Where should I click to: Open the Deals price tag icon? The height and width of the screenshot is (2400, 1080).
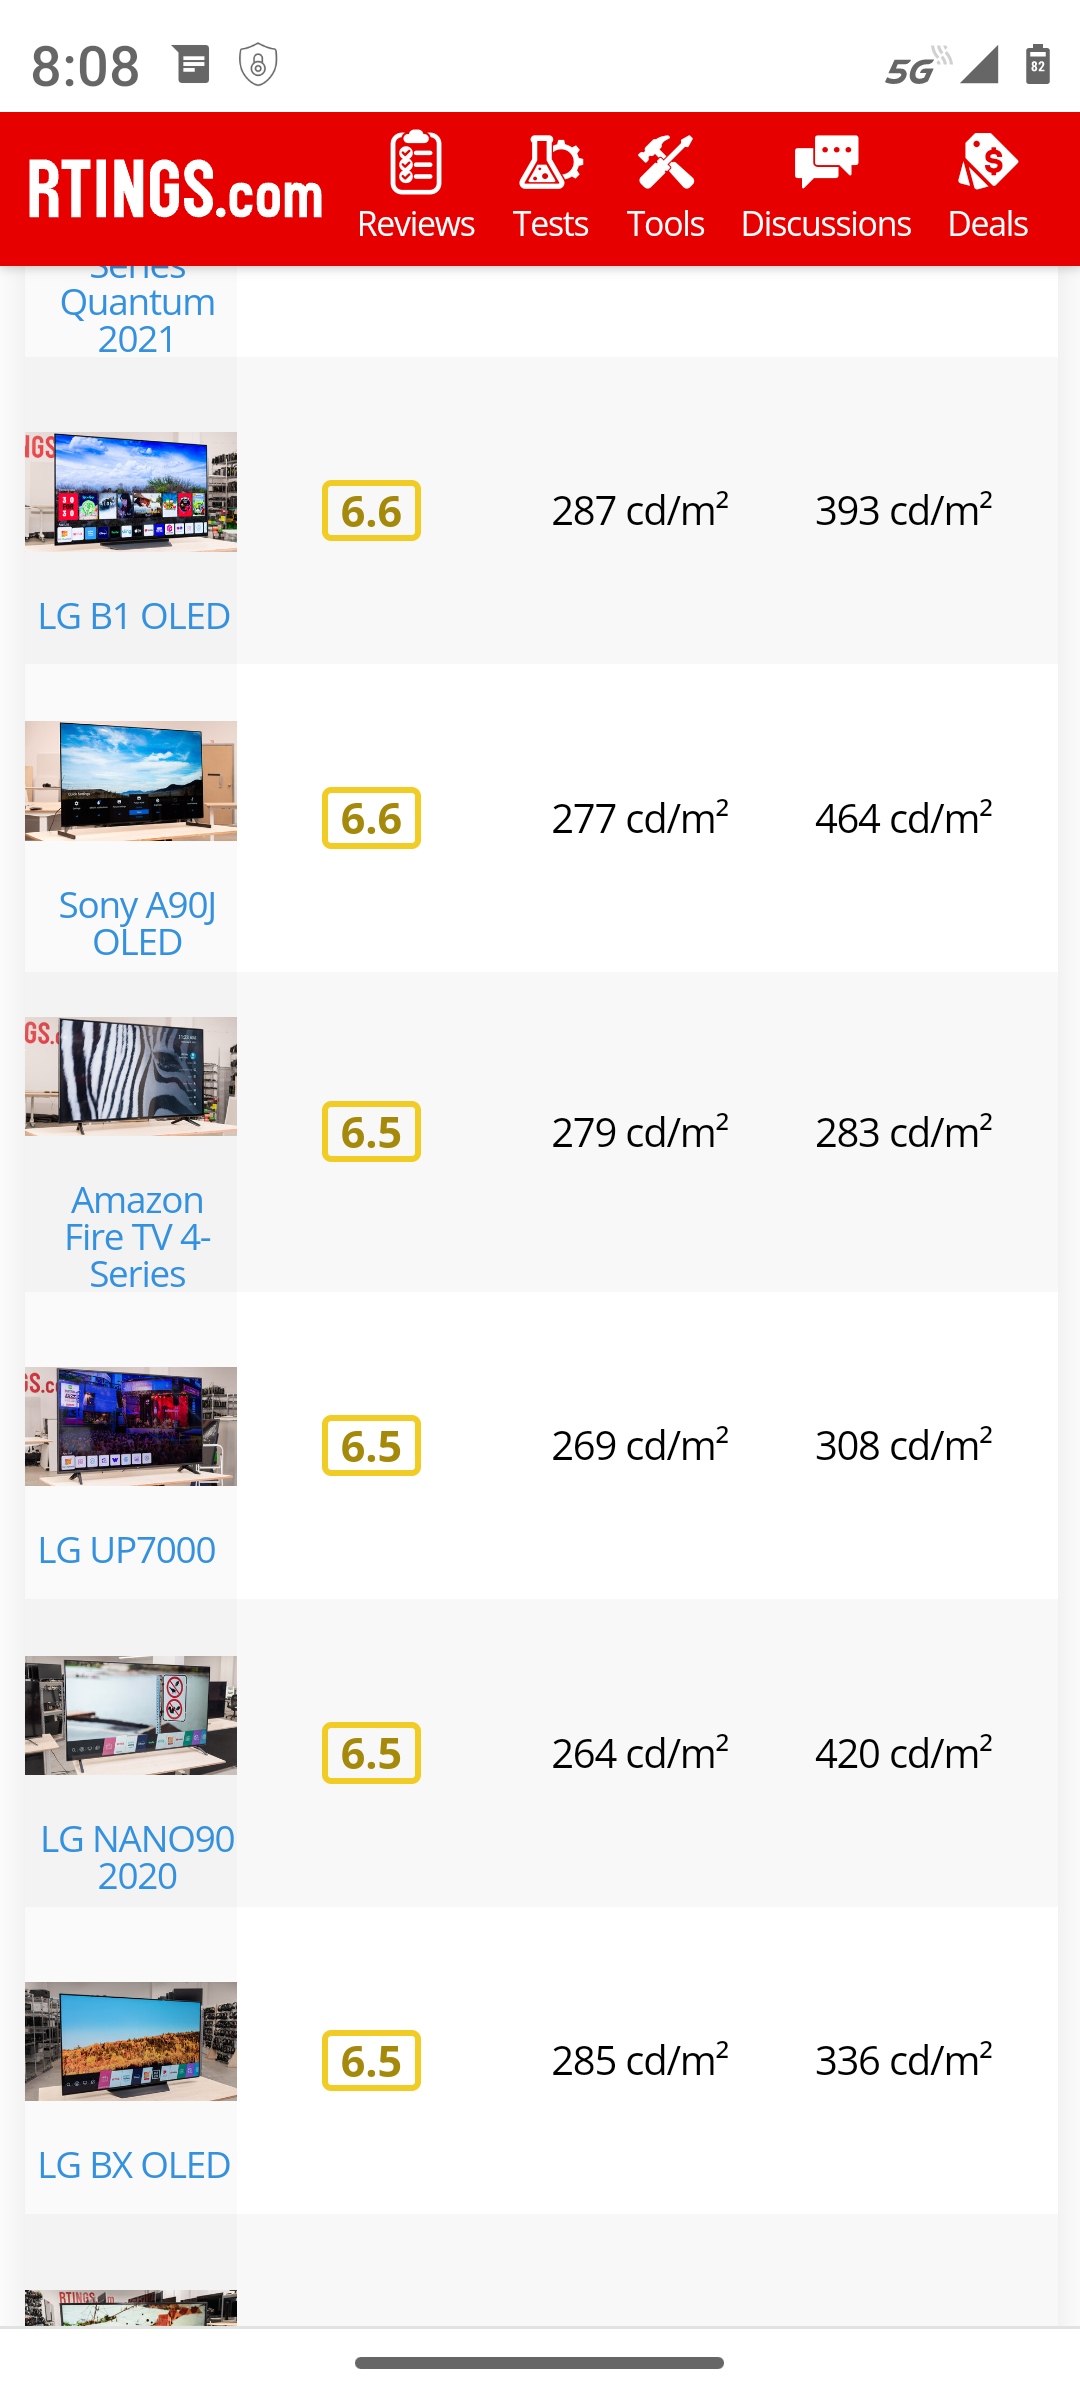[x=987, y=162]
